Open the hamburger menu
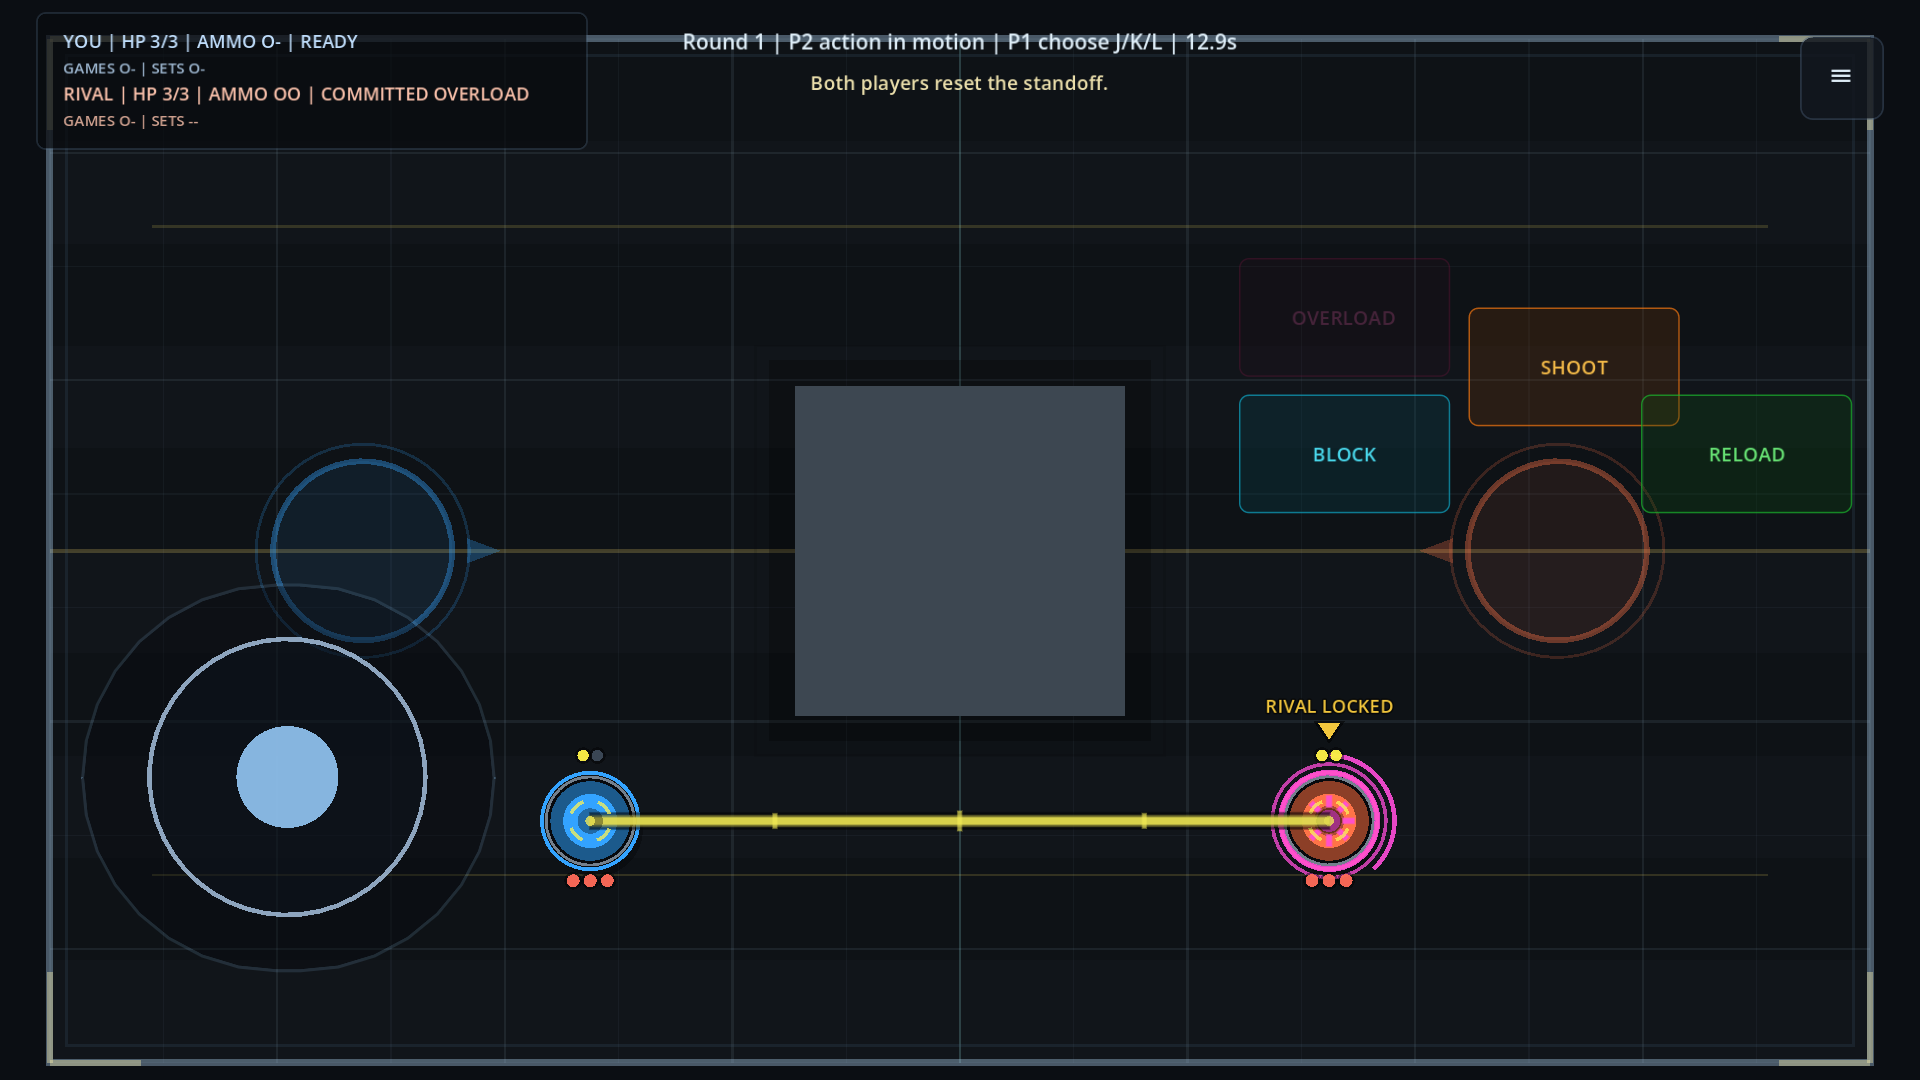The image size is (1920, 1080). pyautogui.click(x=1841, y=77)
